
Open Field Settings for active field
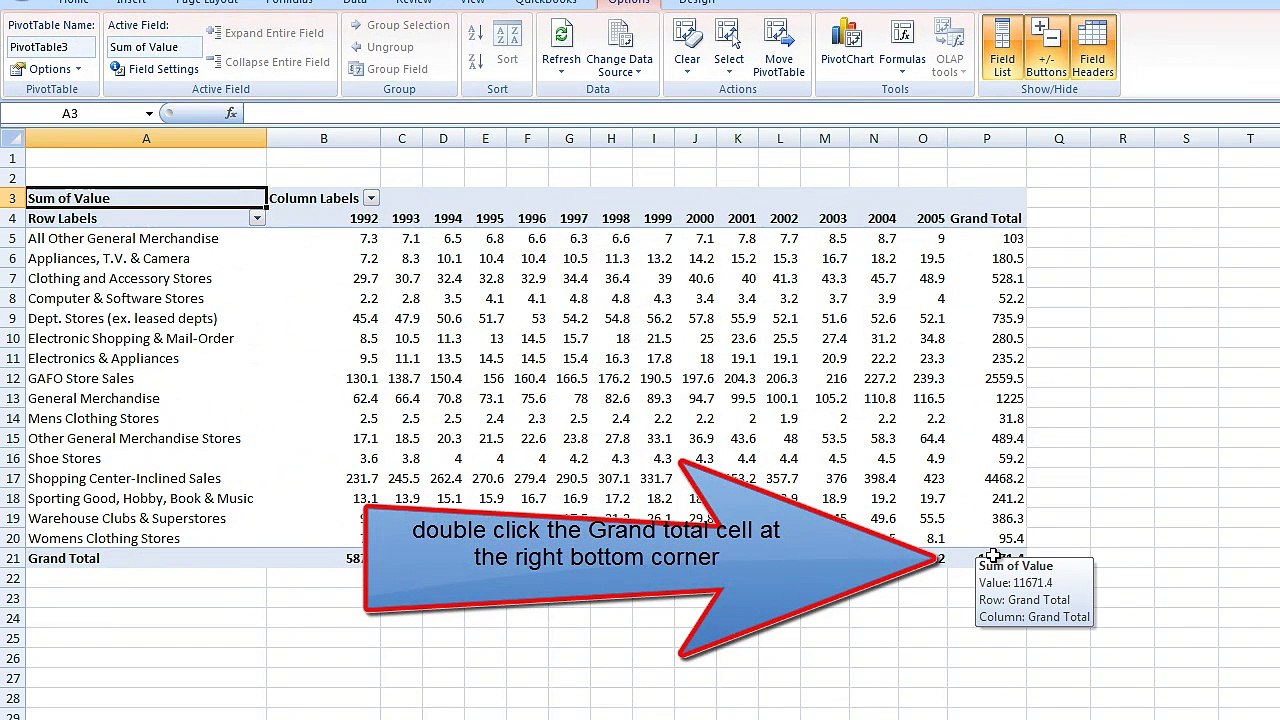click(155, 69)
